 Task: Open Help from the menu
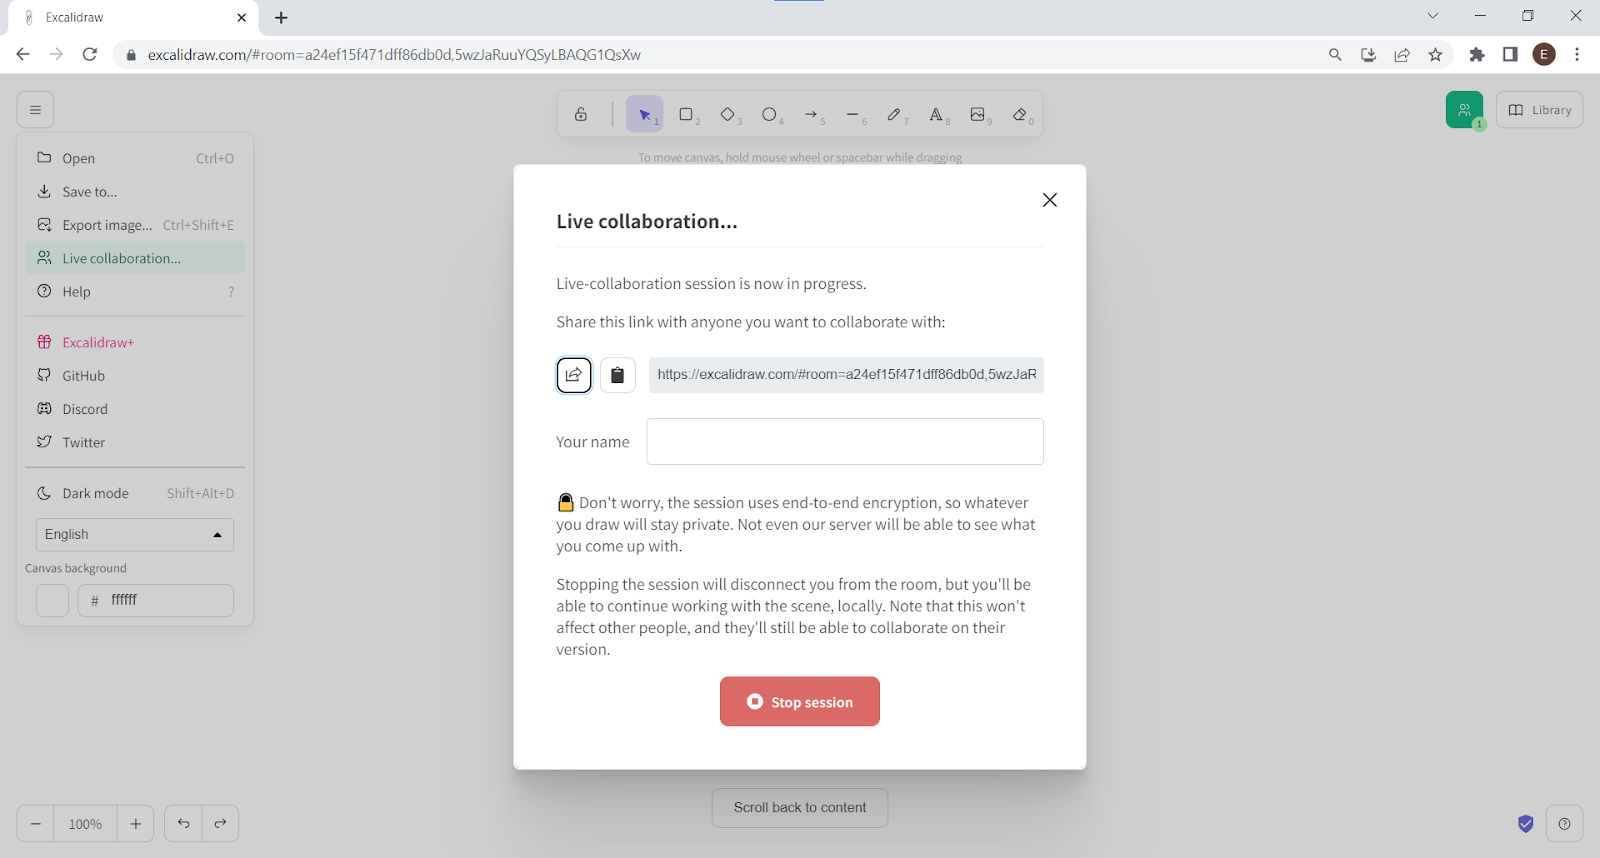point(135,291)
